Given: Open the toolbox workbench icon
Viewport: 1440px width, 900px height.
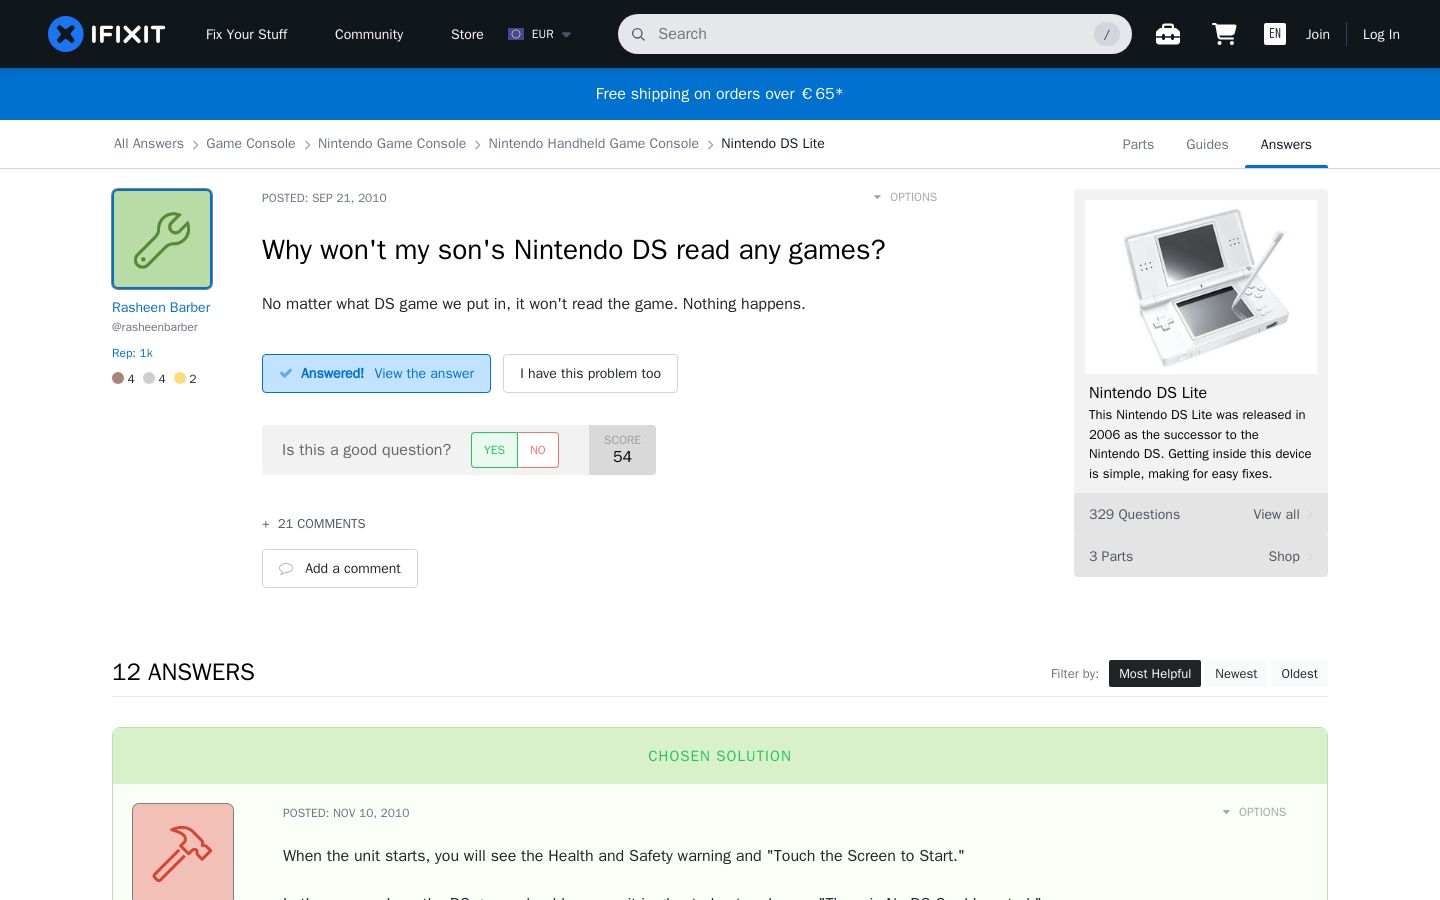Looking at the screenshot, I should click(x=1168, y=34).
